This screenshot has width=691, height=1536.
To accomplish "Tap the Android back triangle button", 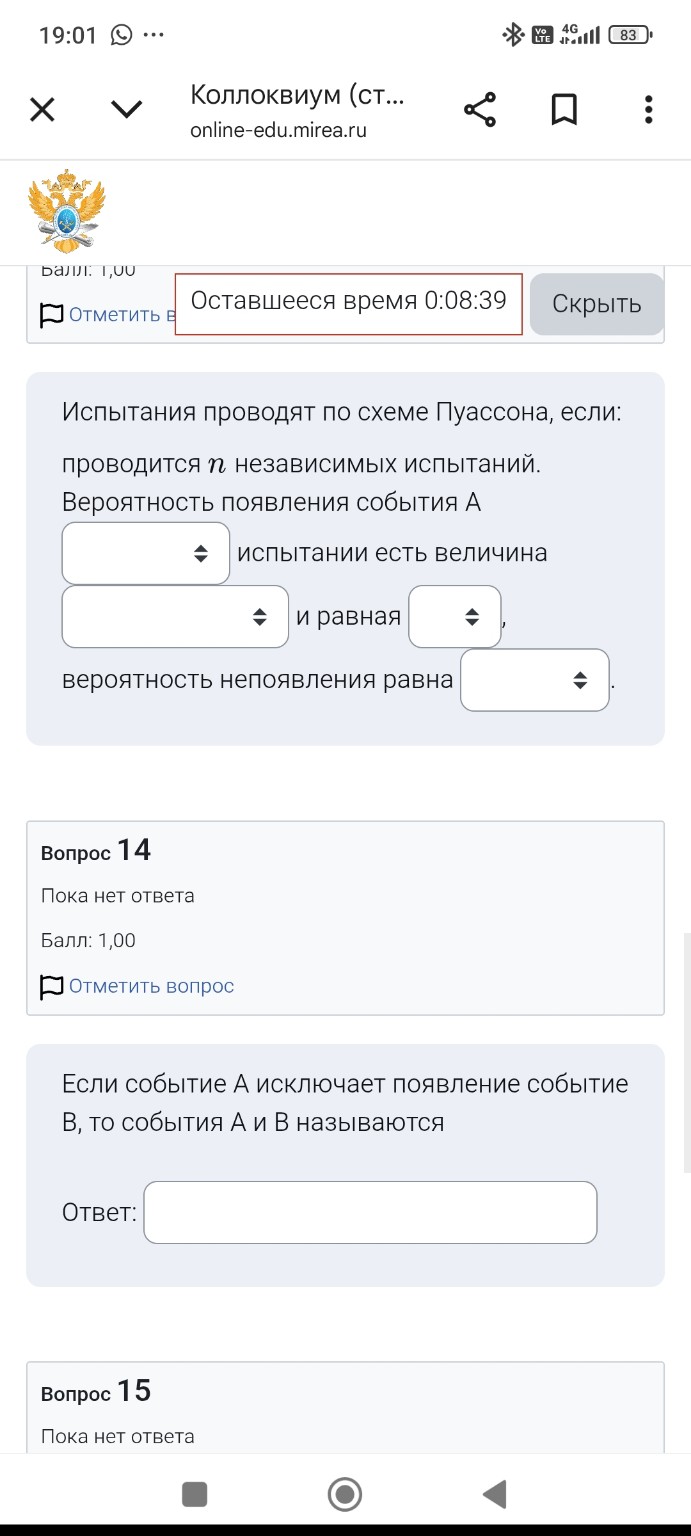I will pos(493,1493).
